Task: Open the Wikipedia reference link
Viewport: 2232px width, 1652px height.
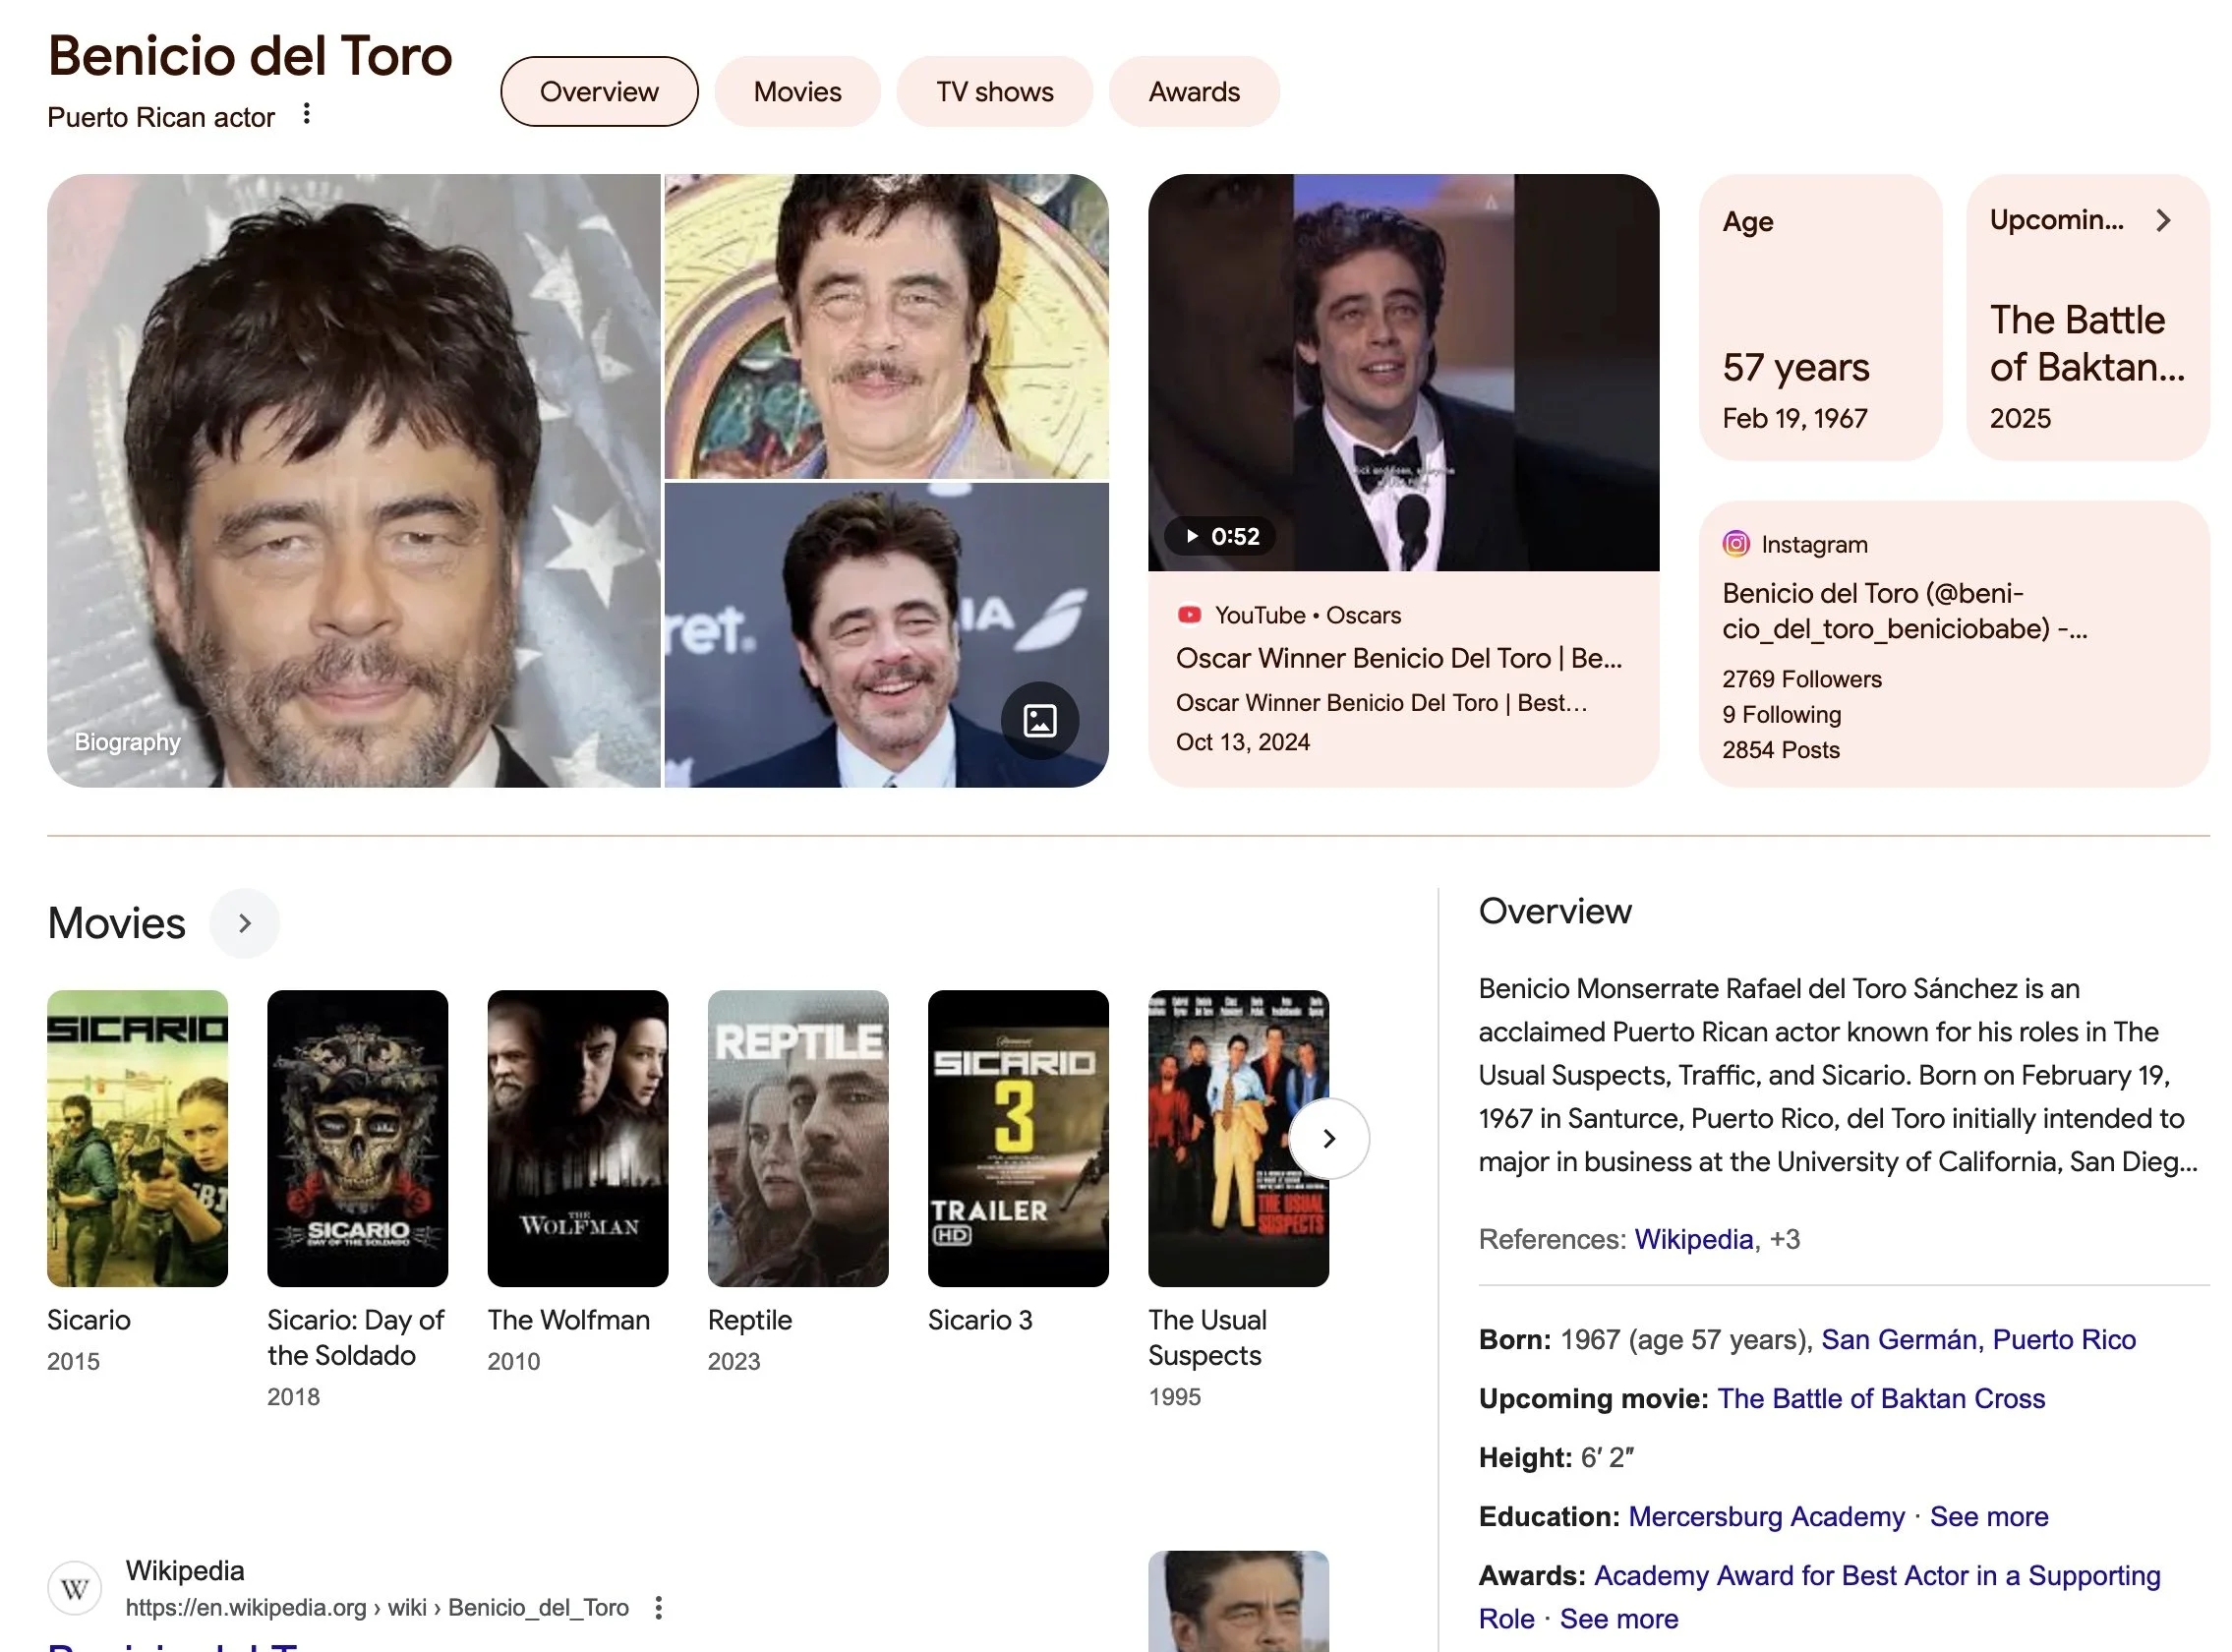Action: pos(1693,1240)
